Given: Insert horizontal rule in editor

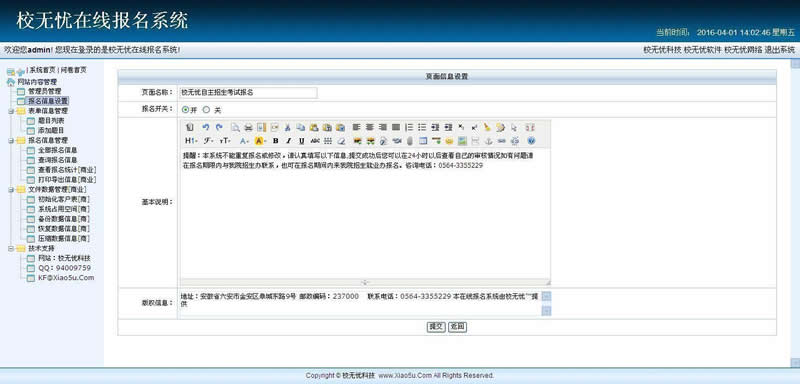Looking at the screenshot, I should pos(436,141).
